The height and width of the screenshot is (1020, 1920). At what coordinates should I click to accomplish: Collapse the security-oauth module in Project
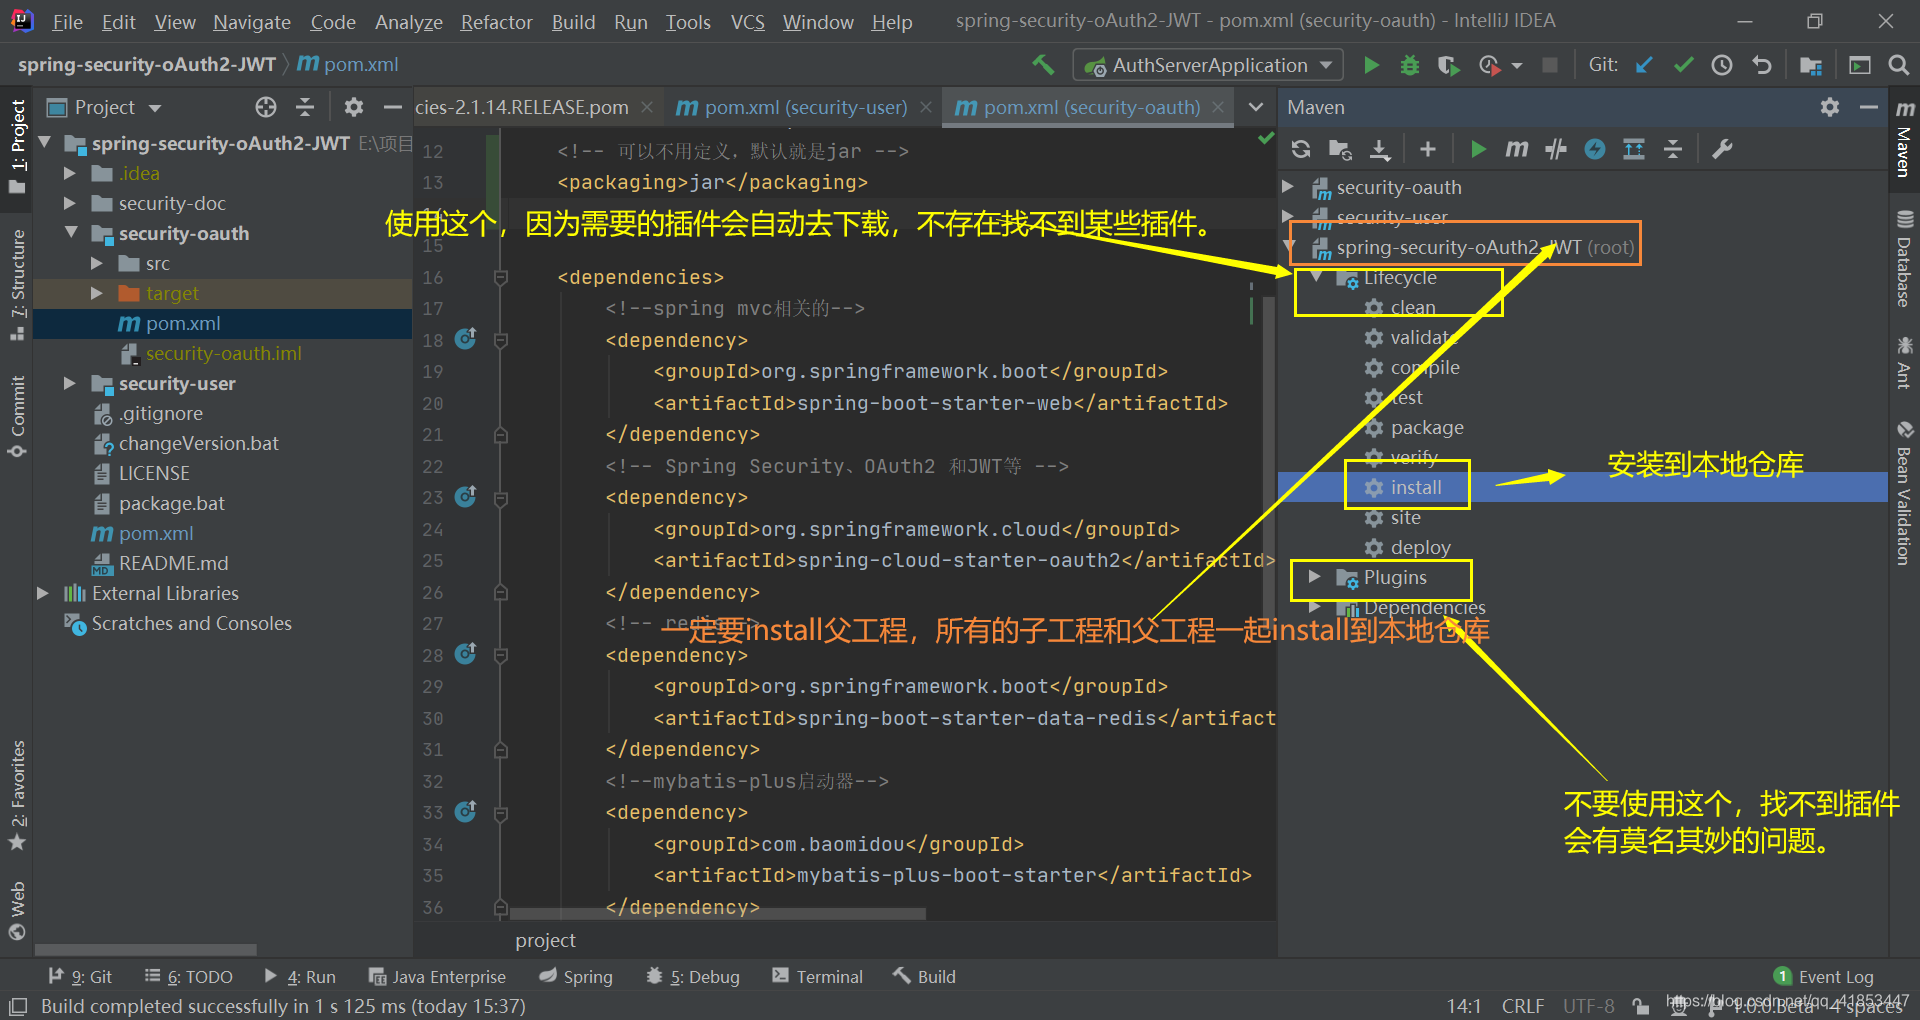pos(71,232)
